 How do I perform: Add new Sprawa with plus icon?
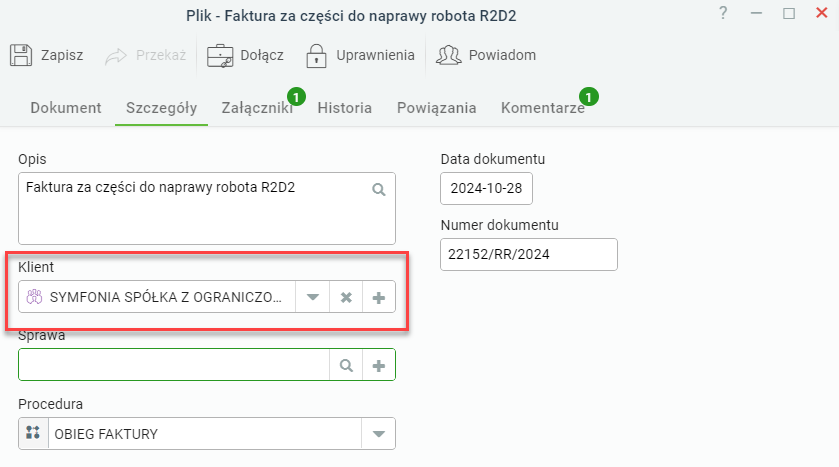click(379, 365)
